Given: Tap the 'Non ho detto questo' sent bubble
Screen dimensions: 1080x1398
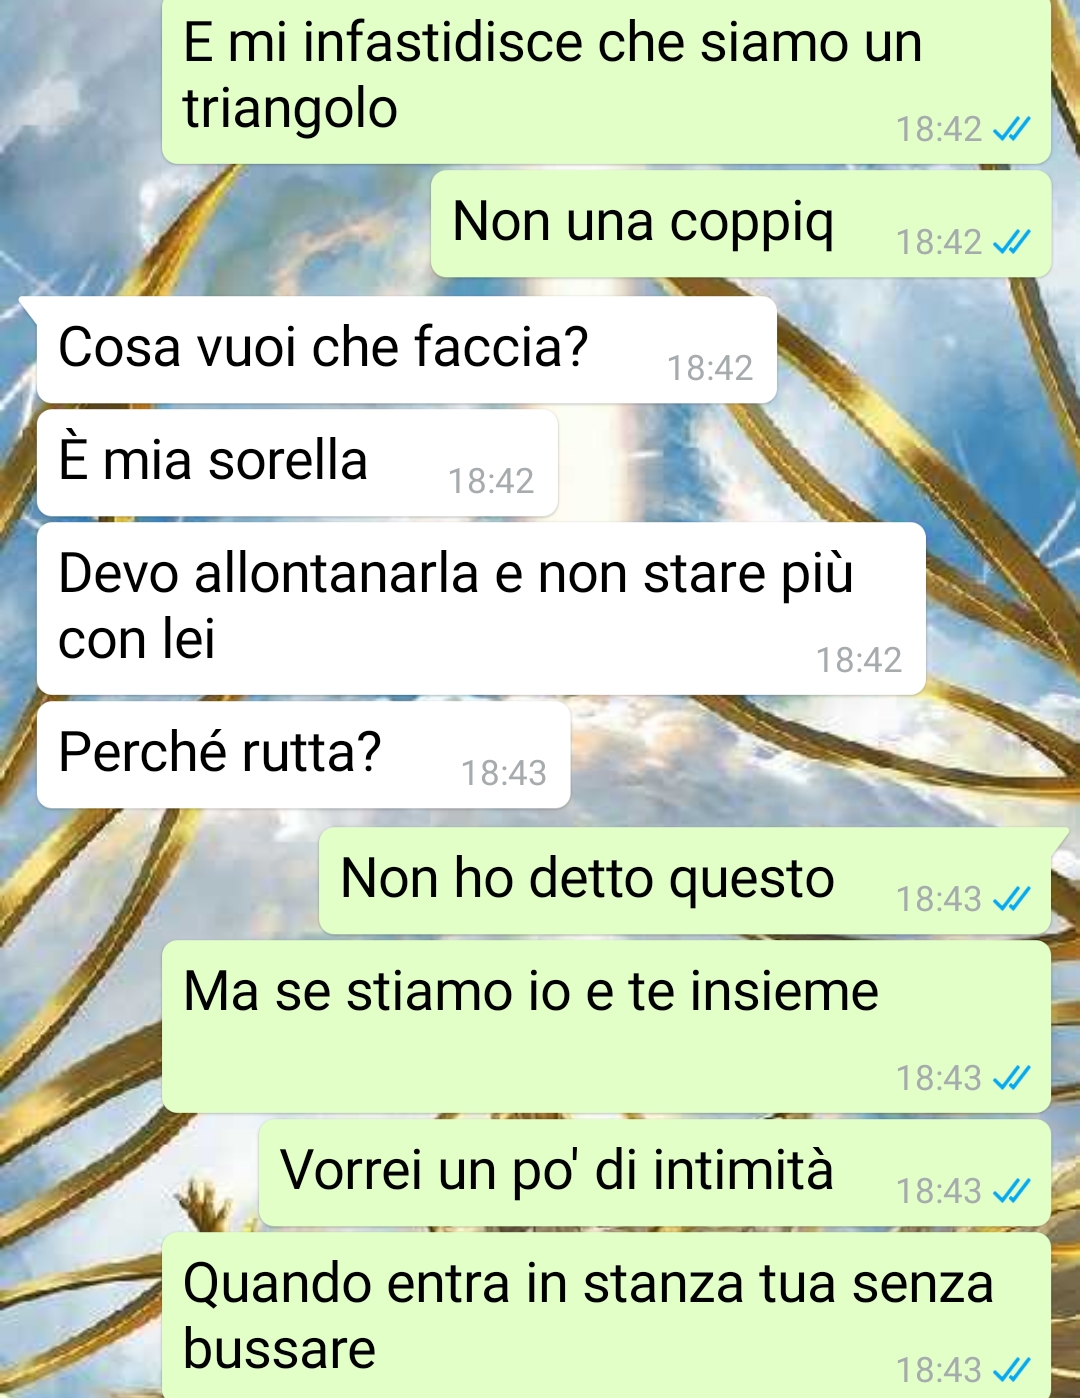Looking at the screenshot, I should (x=685, y=881).
